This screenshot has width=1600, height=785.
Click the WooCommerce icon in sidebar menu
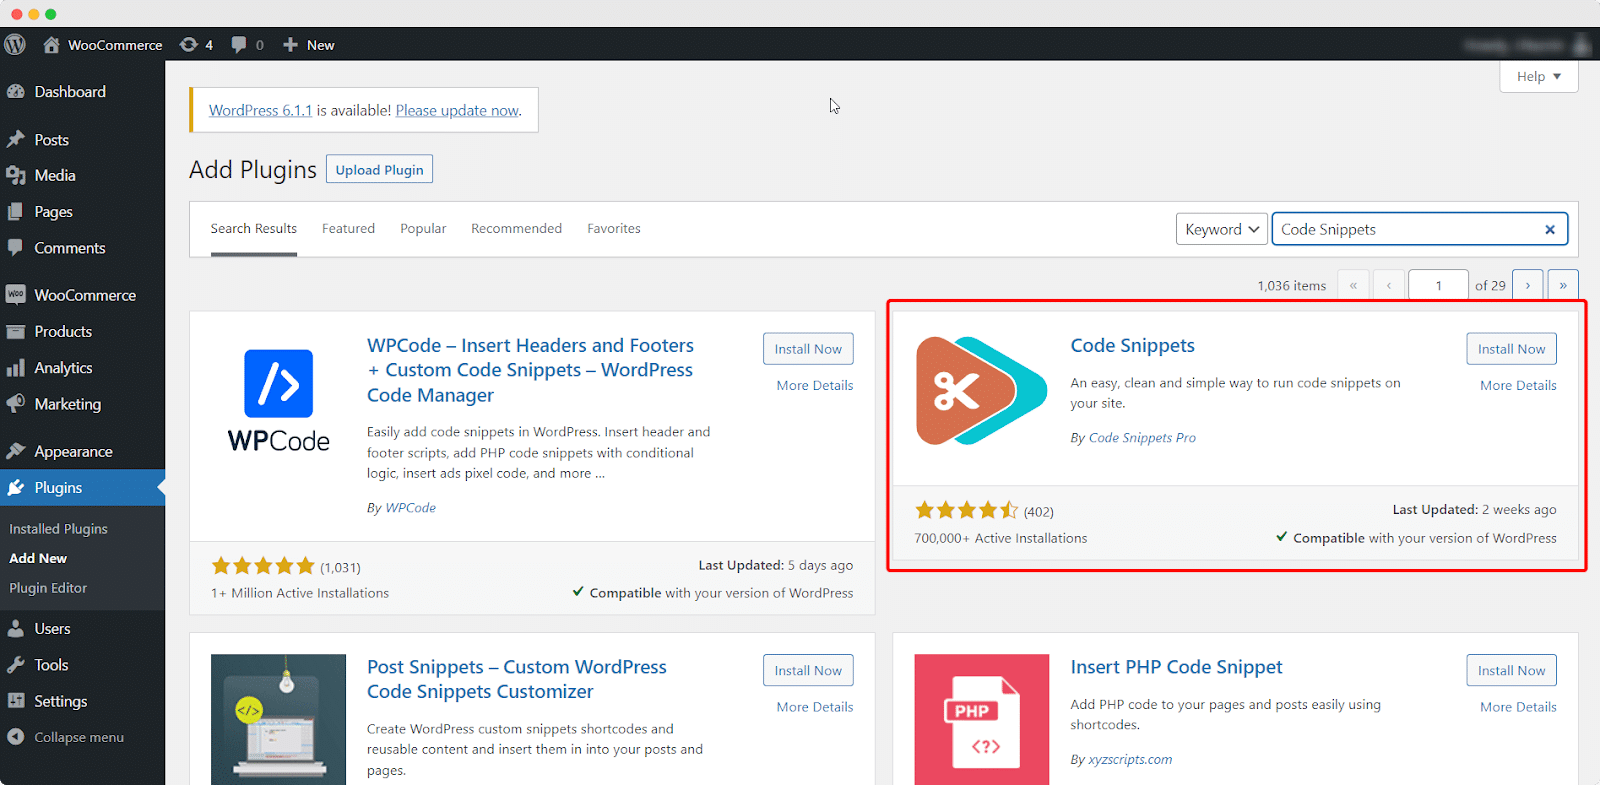coord(15,295)
